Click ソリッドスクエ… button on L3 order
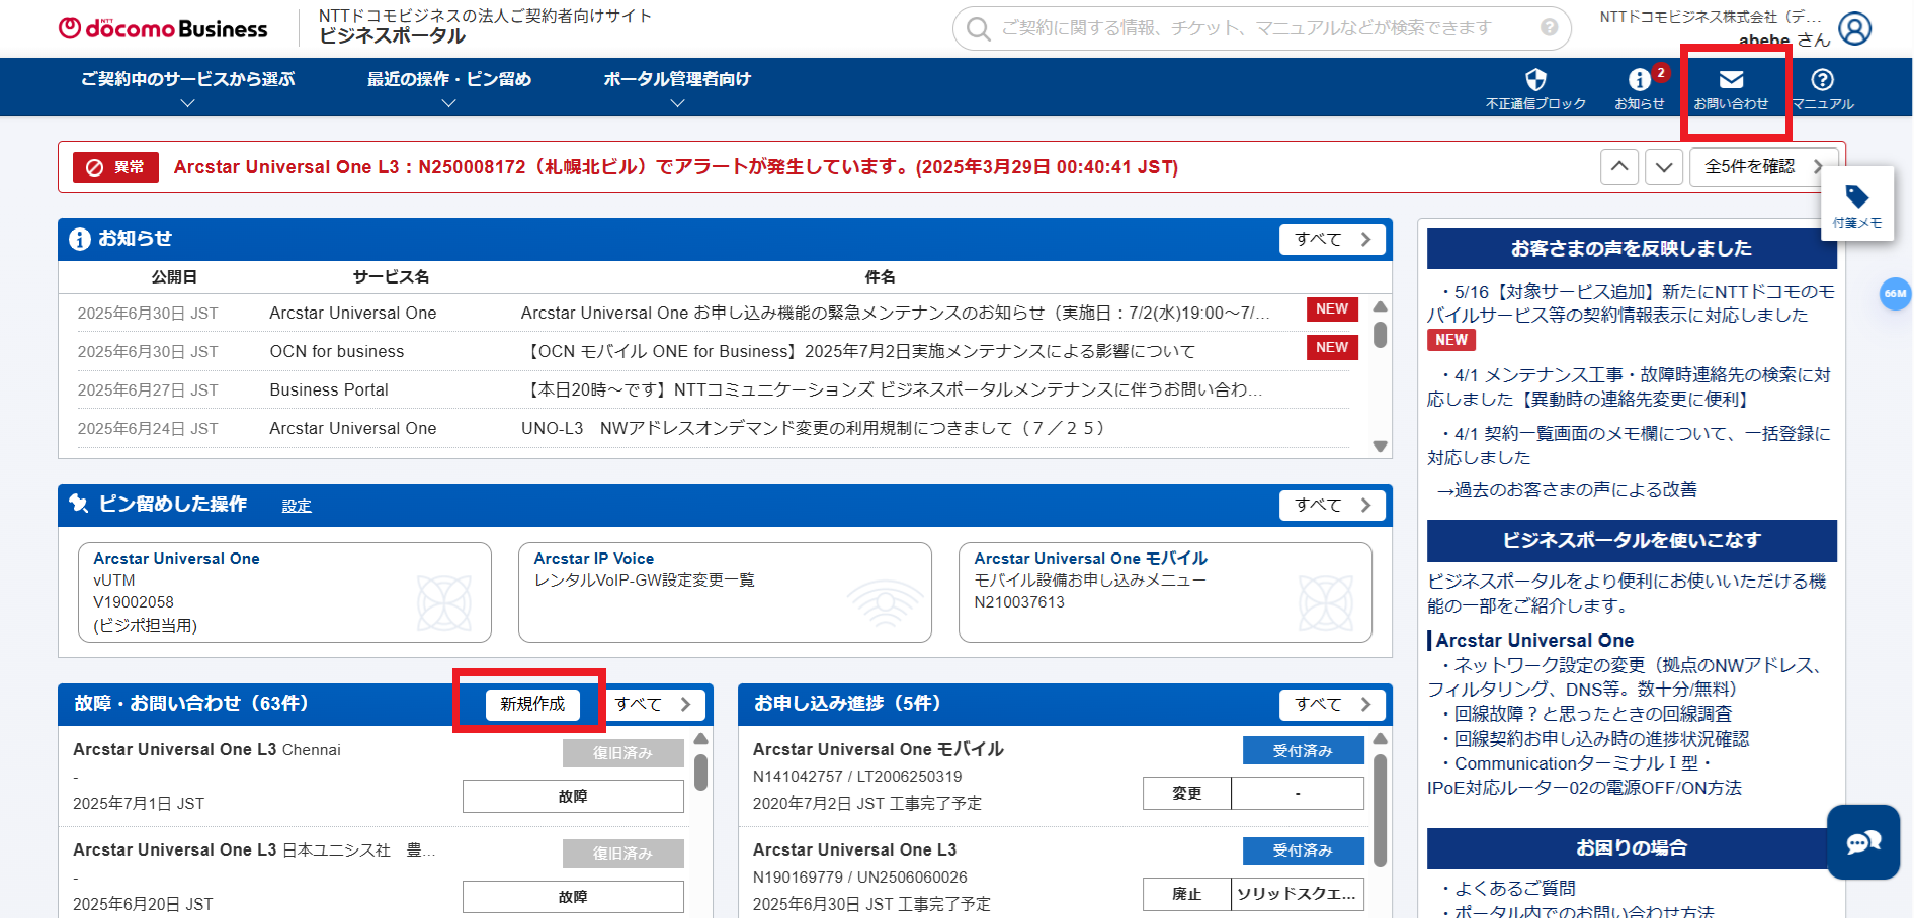Viewport: 1923px width, 920px height. 1297,895
